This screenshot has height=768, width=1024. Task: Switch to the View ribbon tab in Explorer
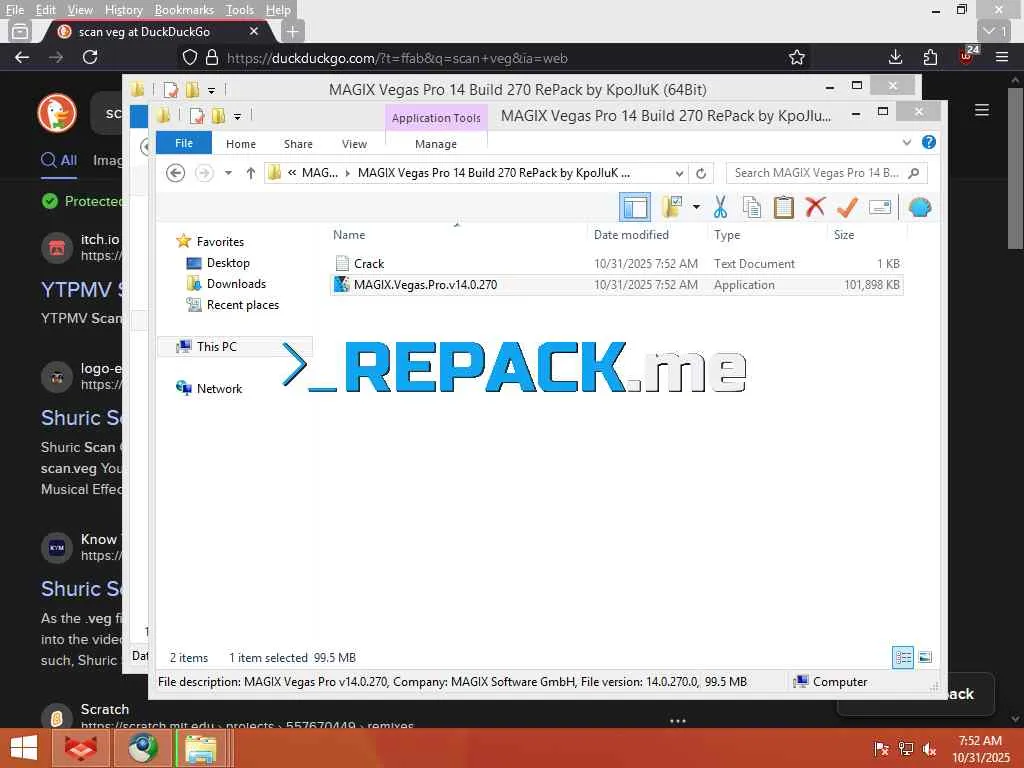click(x=354, y=144)
